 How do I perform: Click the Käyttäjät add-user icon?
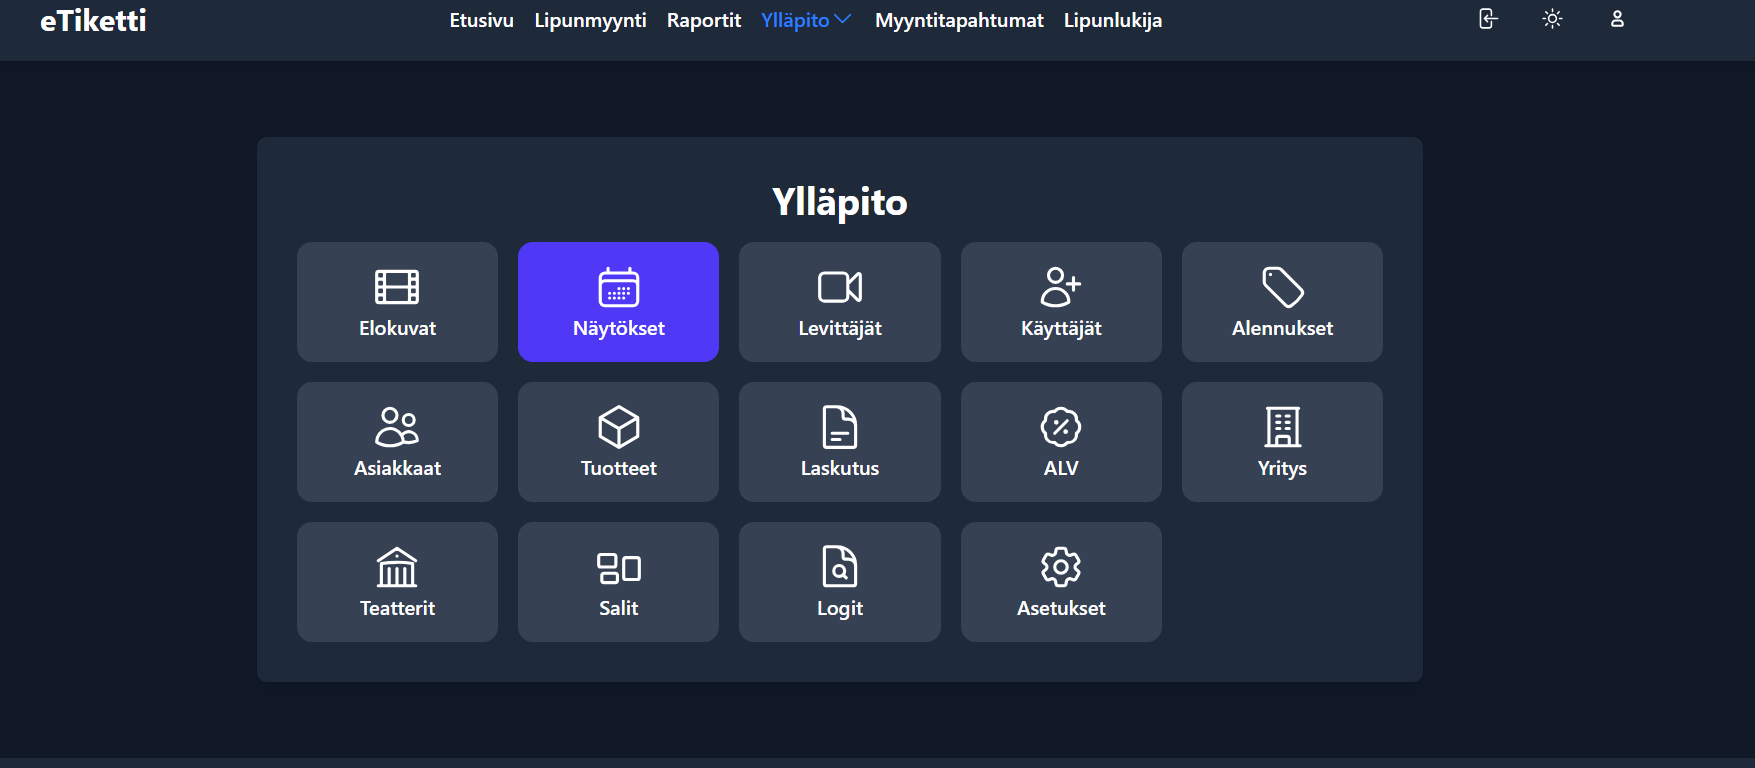[x=1060, y=287]
